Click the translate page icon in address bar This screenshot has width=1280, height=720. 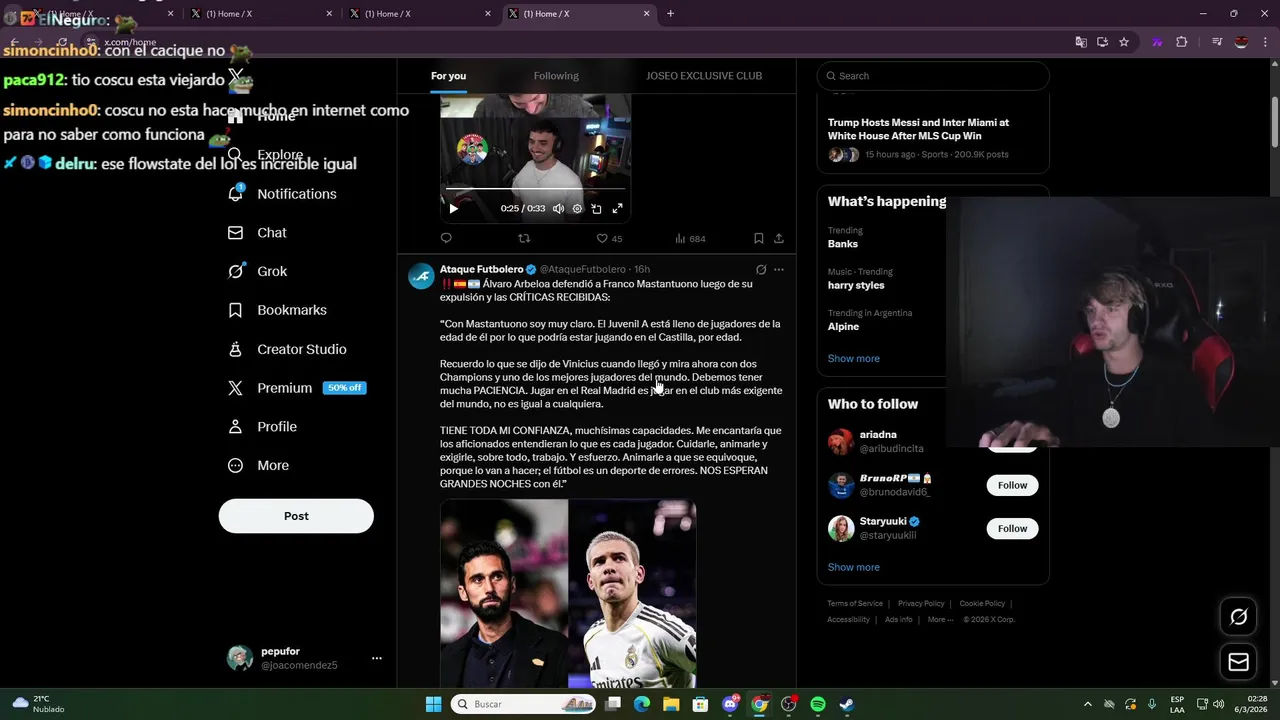click(1080, 42)
